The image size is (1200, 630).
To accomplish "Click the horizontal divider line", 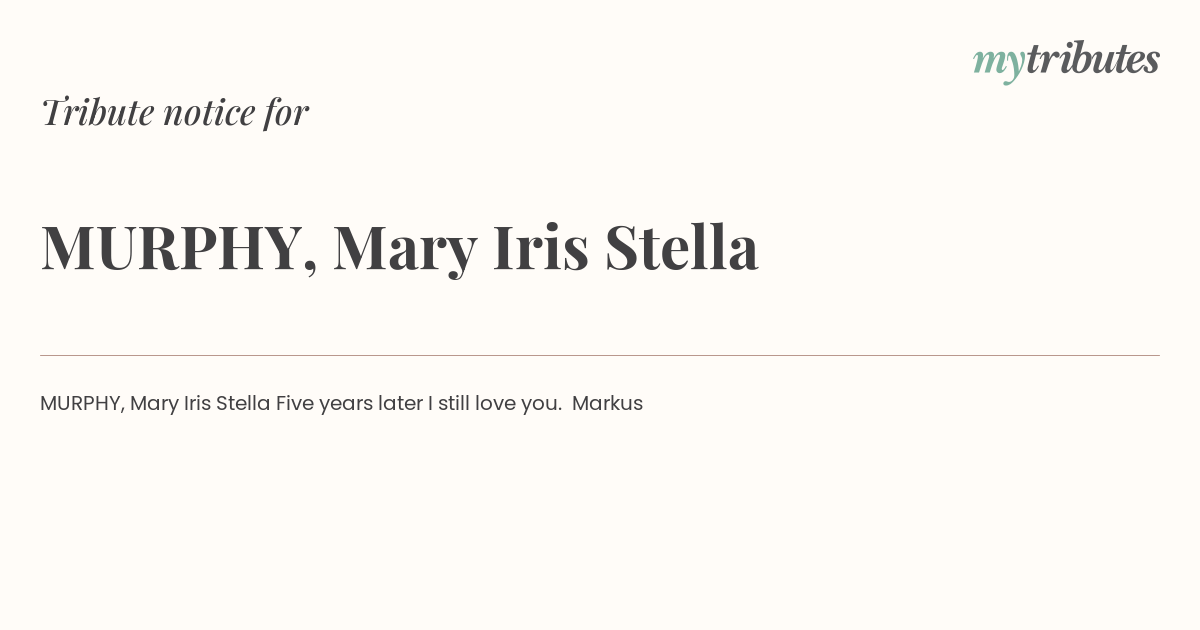I will pos(600,355).
